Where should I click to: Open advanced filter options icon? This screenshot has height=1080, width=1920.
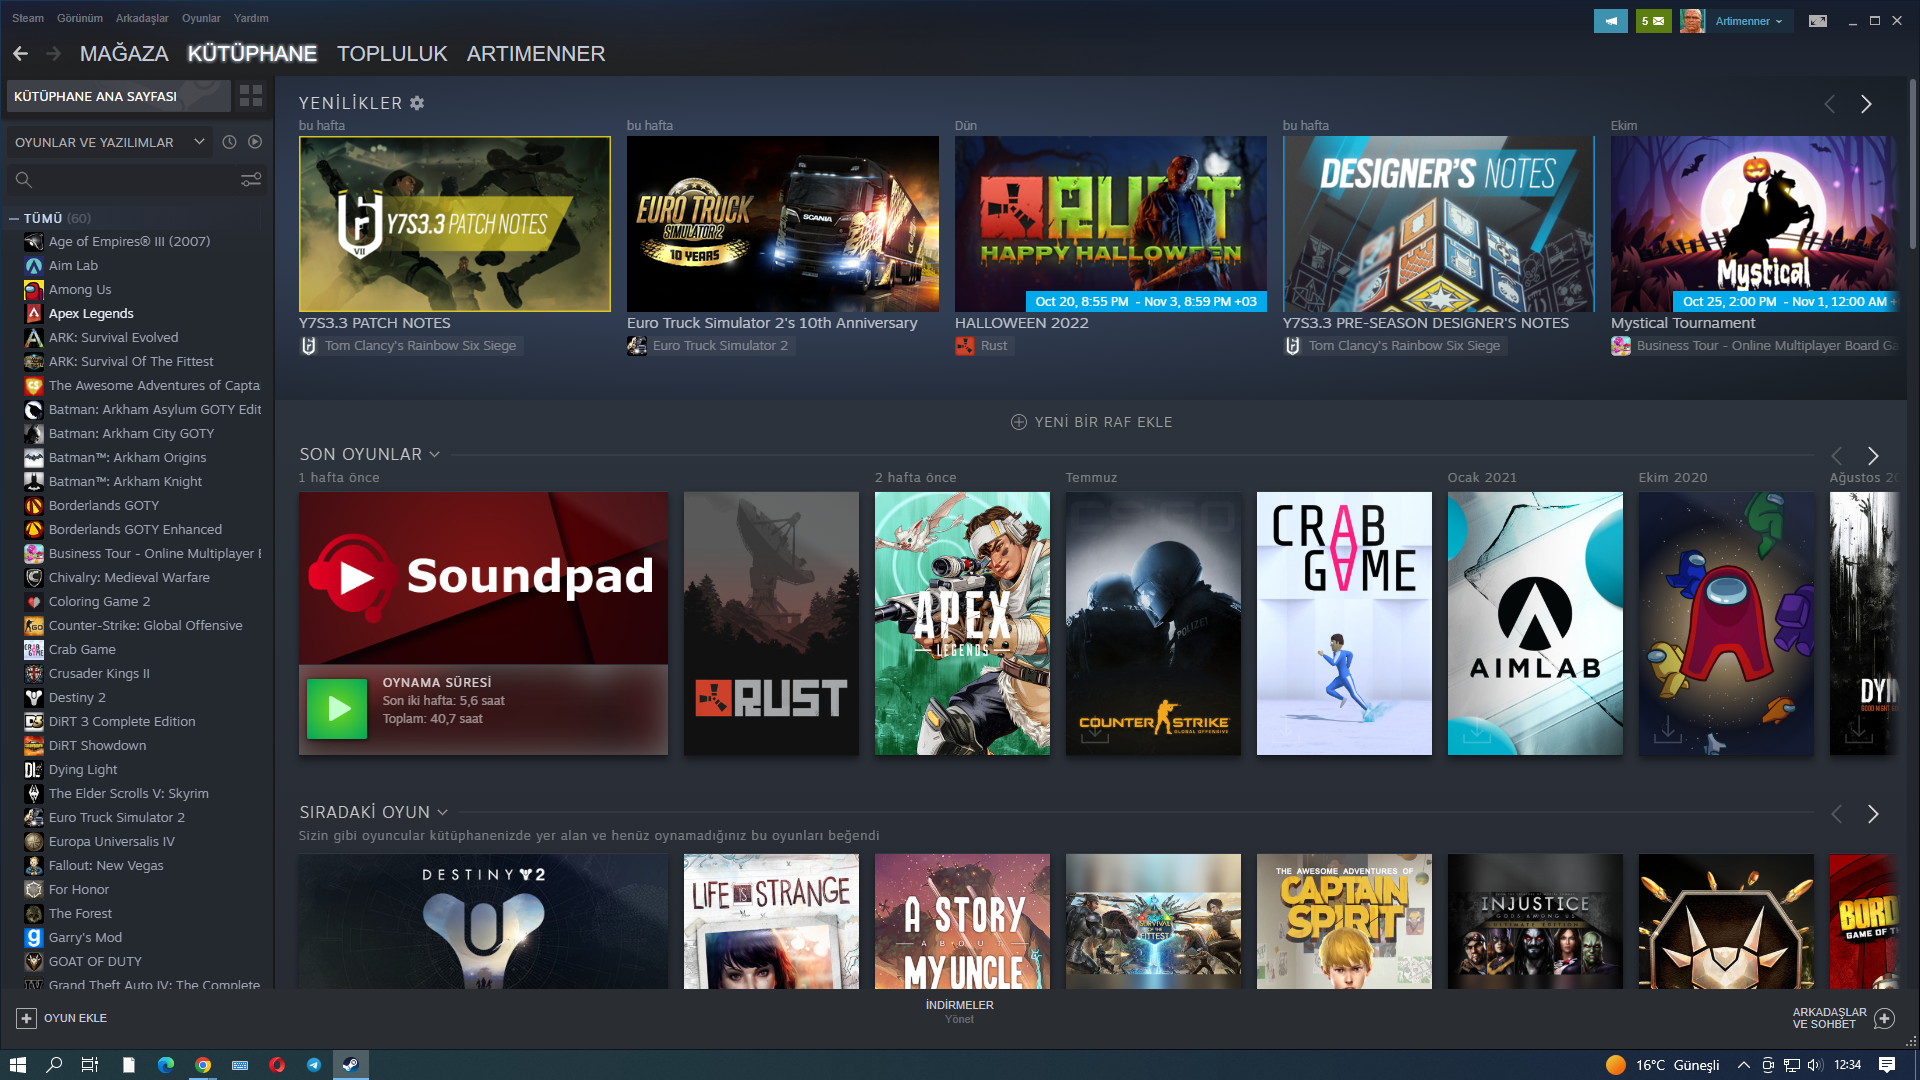pos(251,179)
